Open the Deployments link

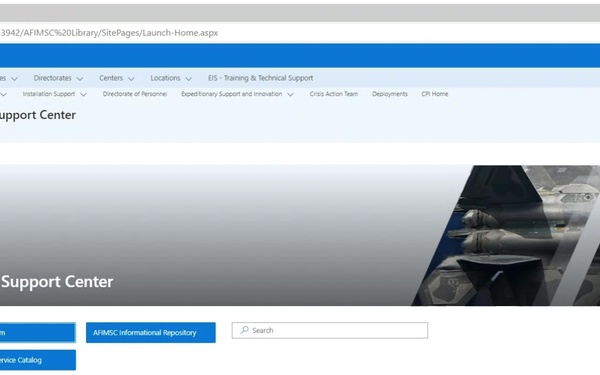click(x=390, y=94)
